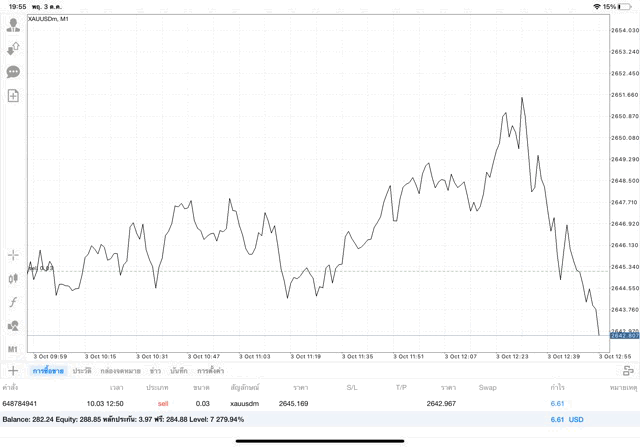The height and width of the screenshot is (447, 640).
Task: Open the chat messages icon
Action: click(13, 72)
